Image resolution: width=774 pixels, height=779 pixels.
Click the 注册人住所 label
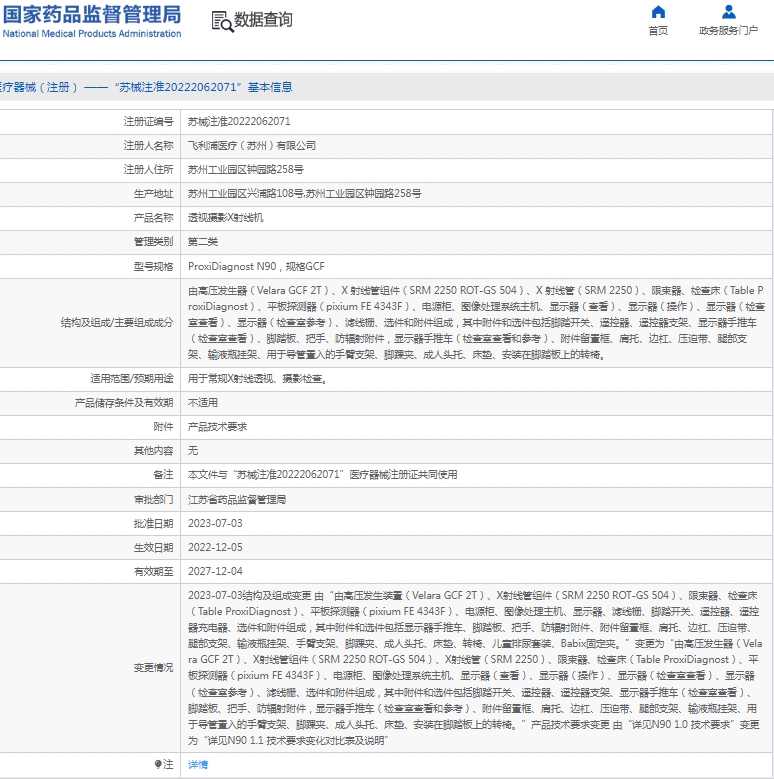148,170
